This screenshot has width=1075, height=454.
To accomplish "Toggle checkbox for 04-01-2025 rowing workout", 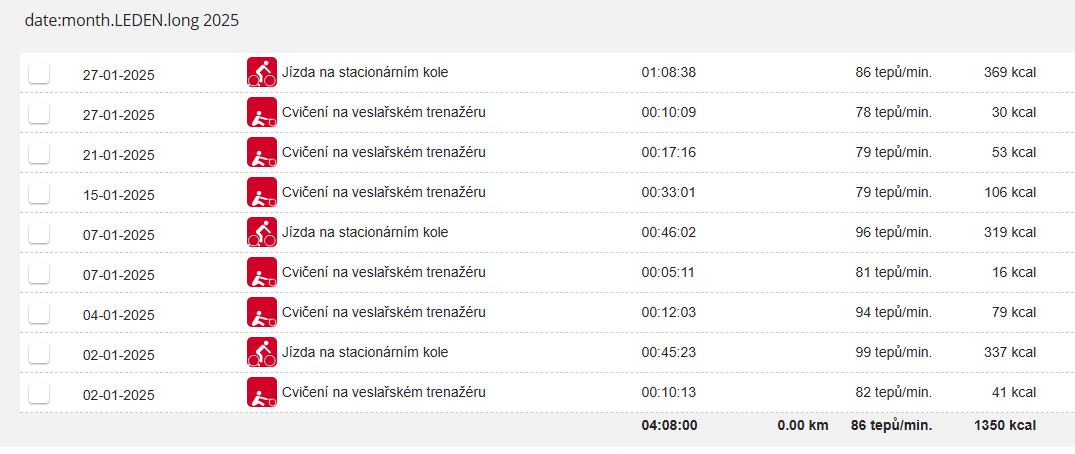I will pos(39,313).
